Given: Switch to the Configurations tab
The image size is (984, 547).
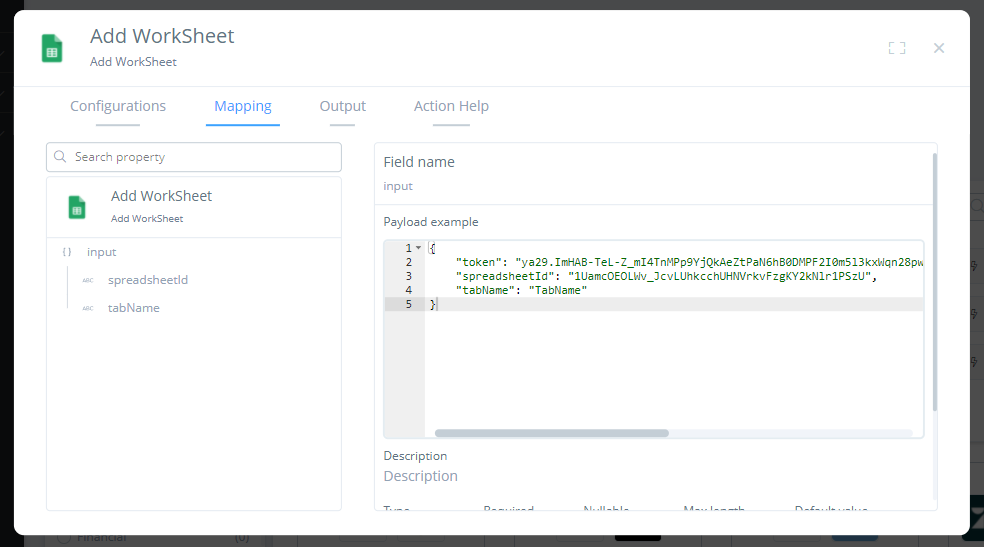Looking at the screenshot, I should [x=118, y=106].
